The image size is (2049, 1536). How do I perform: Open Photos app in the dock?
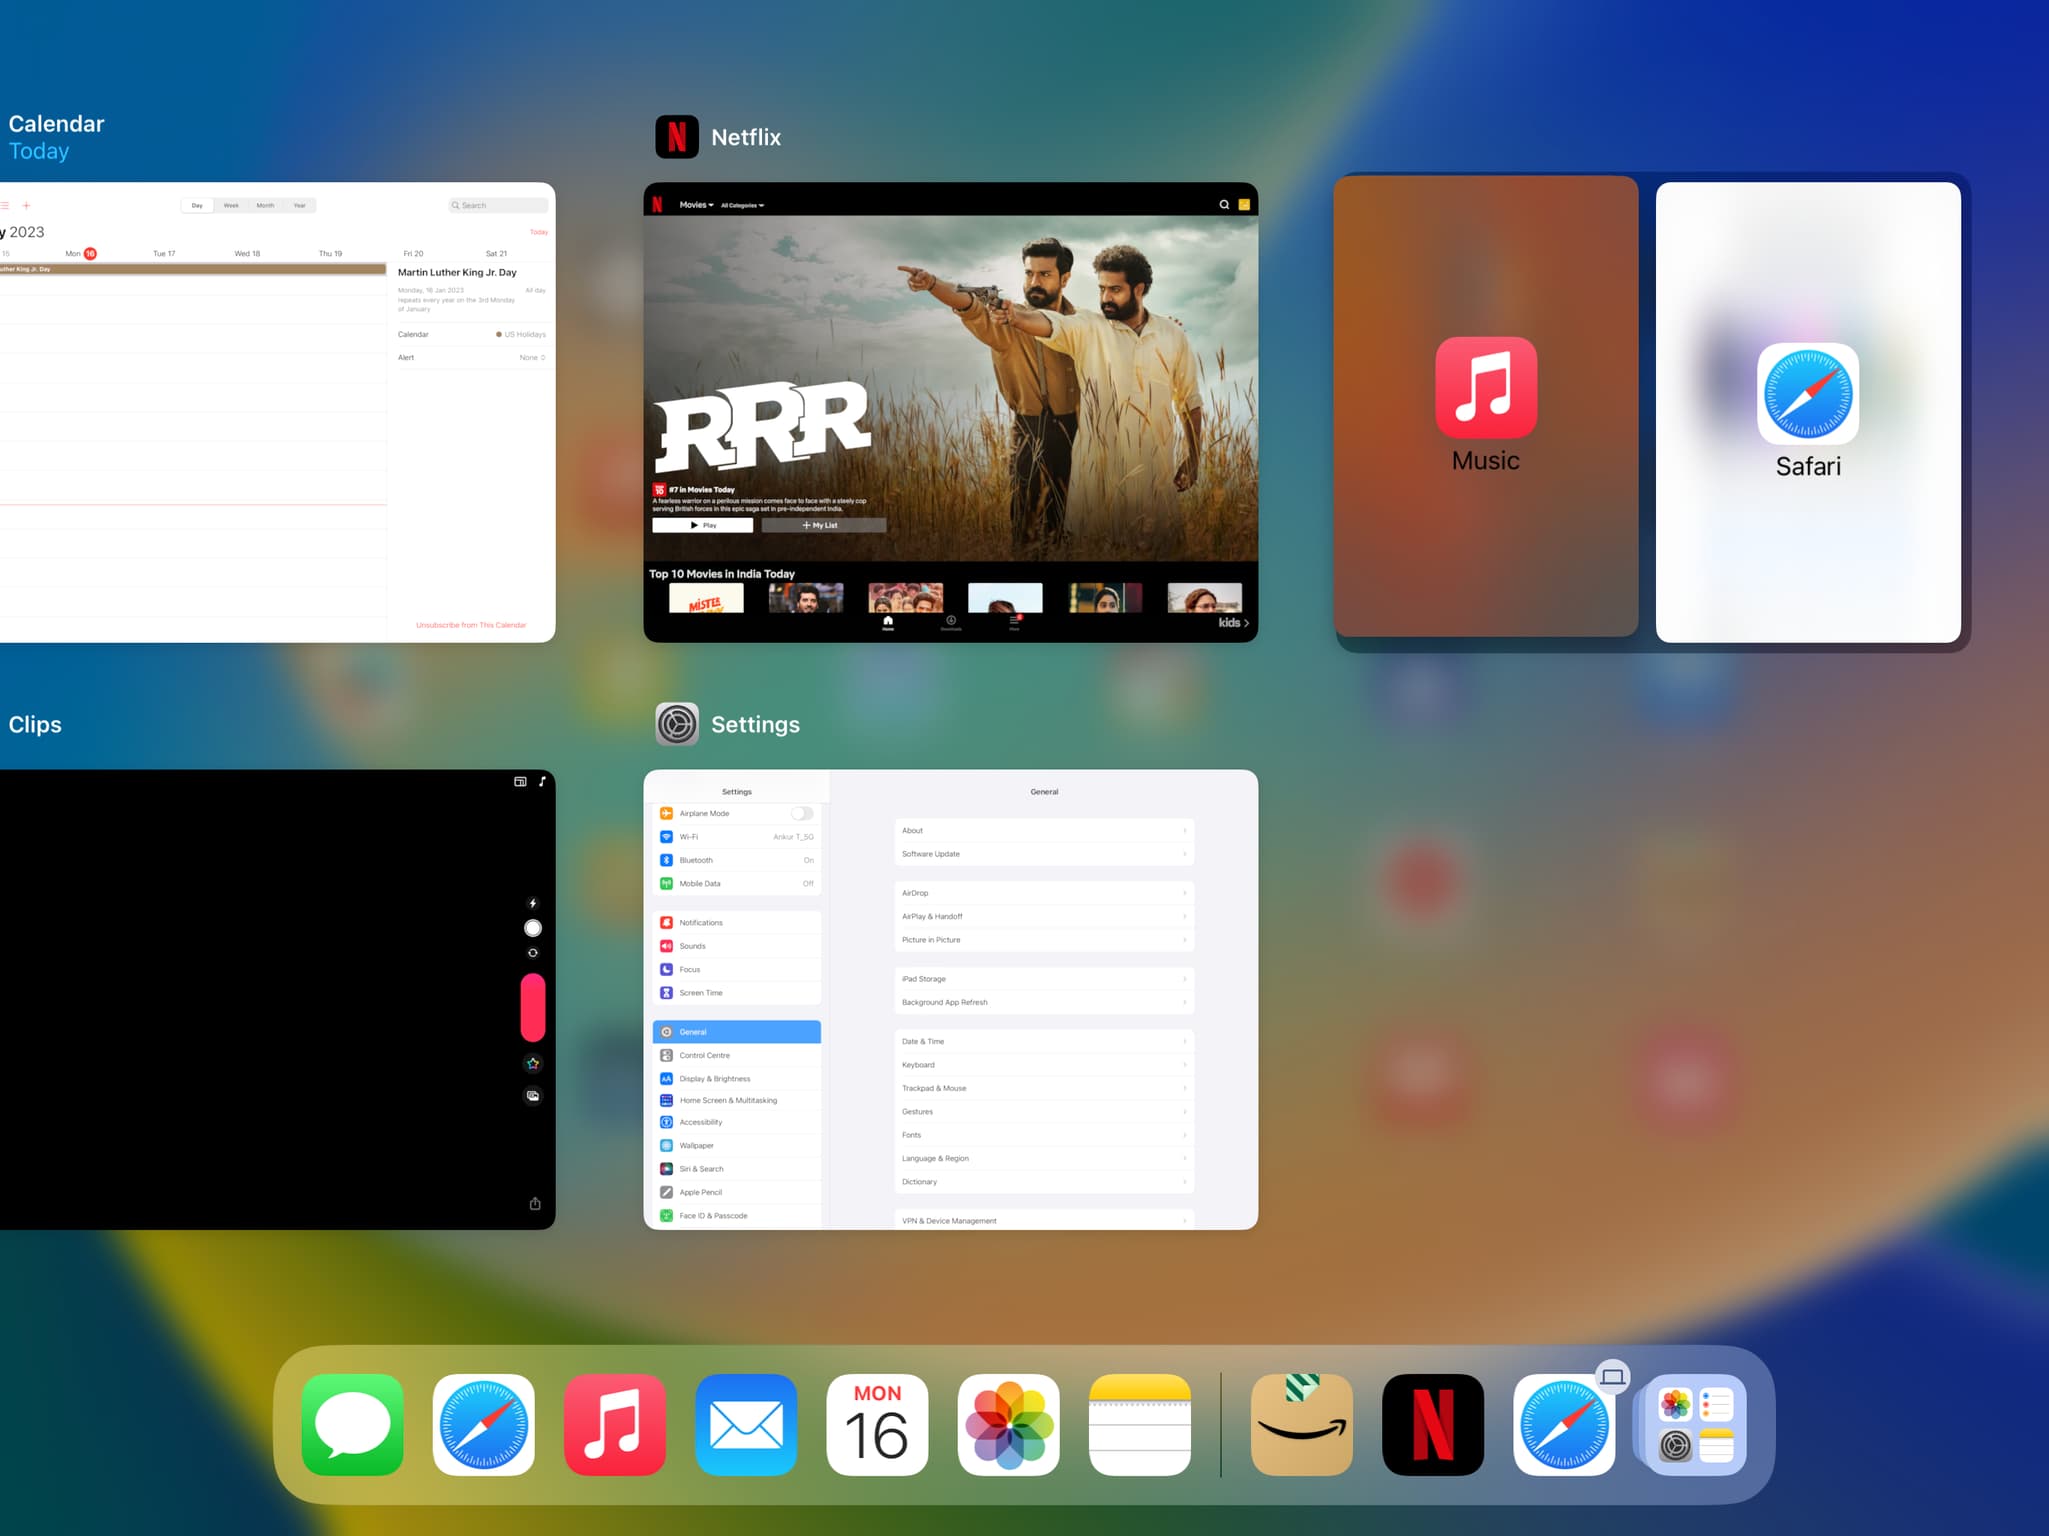[1008, 1424]
